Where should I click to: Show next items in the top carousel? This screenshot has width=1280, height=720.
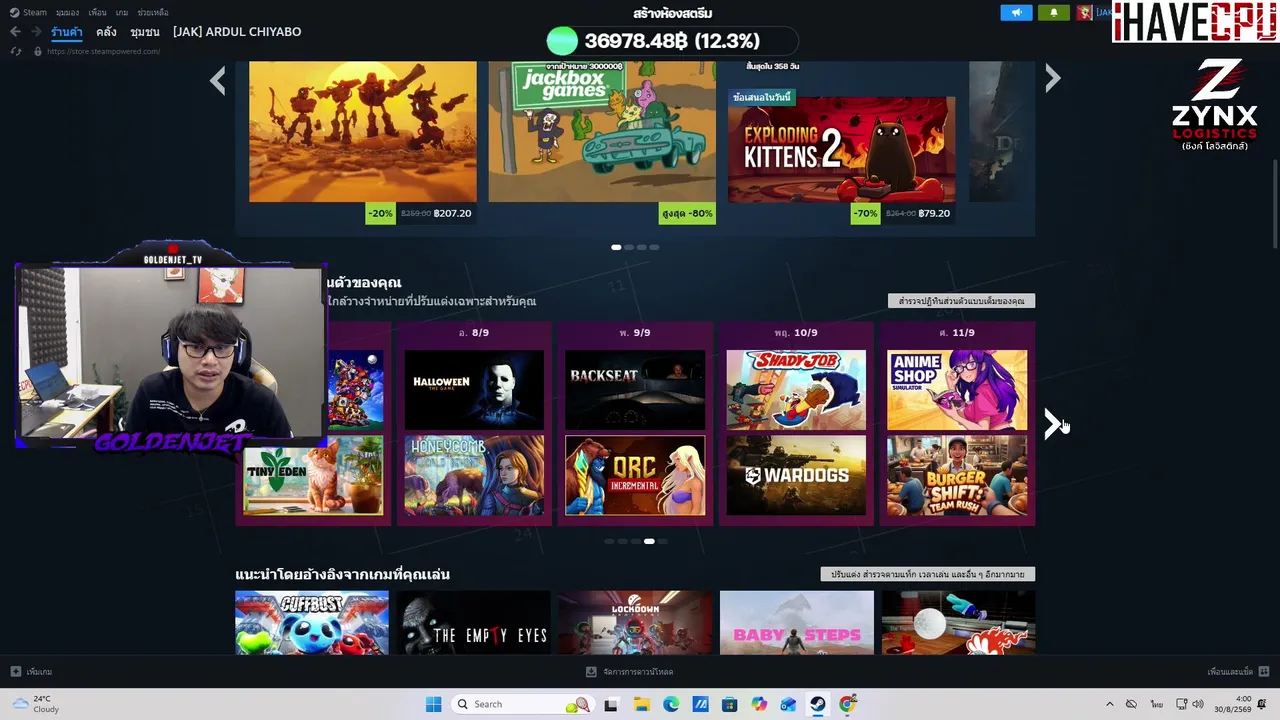click(1052, 79)
